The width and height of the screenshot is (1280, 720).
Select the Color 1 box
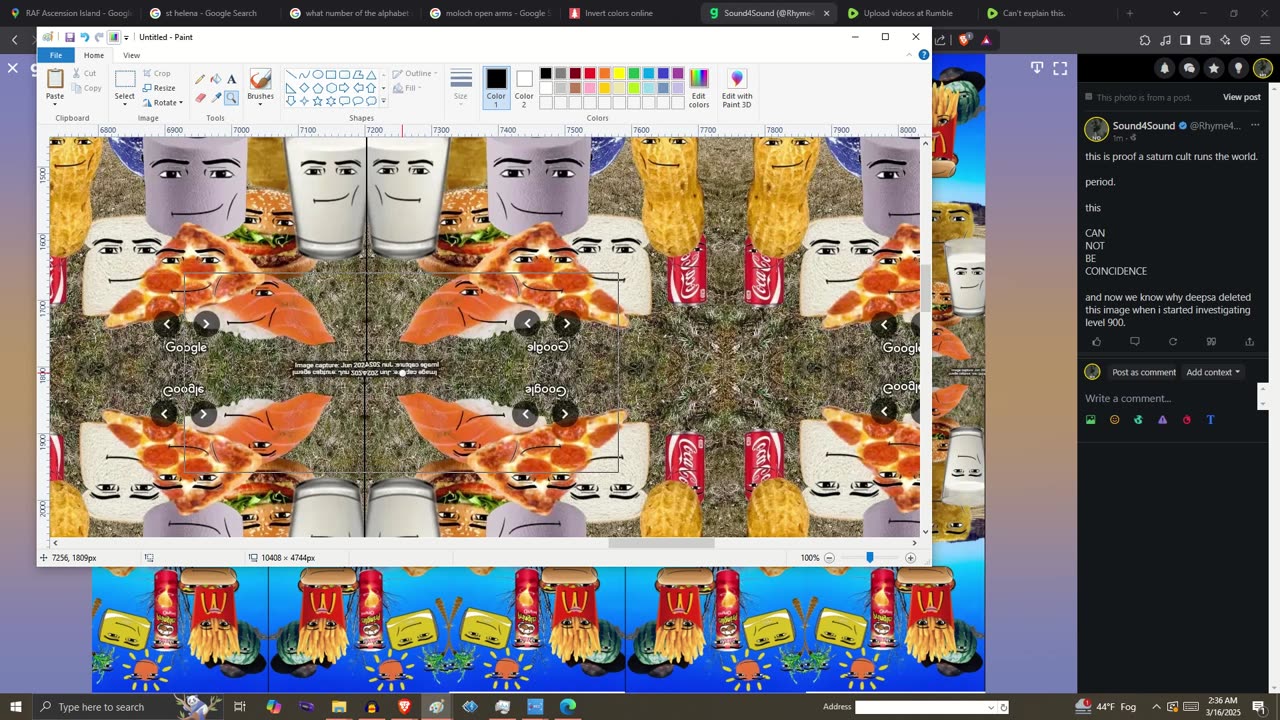pos(496,89)
